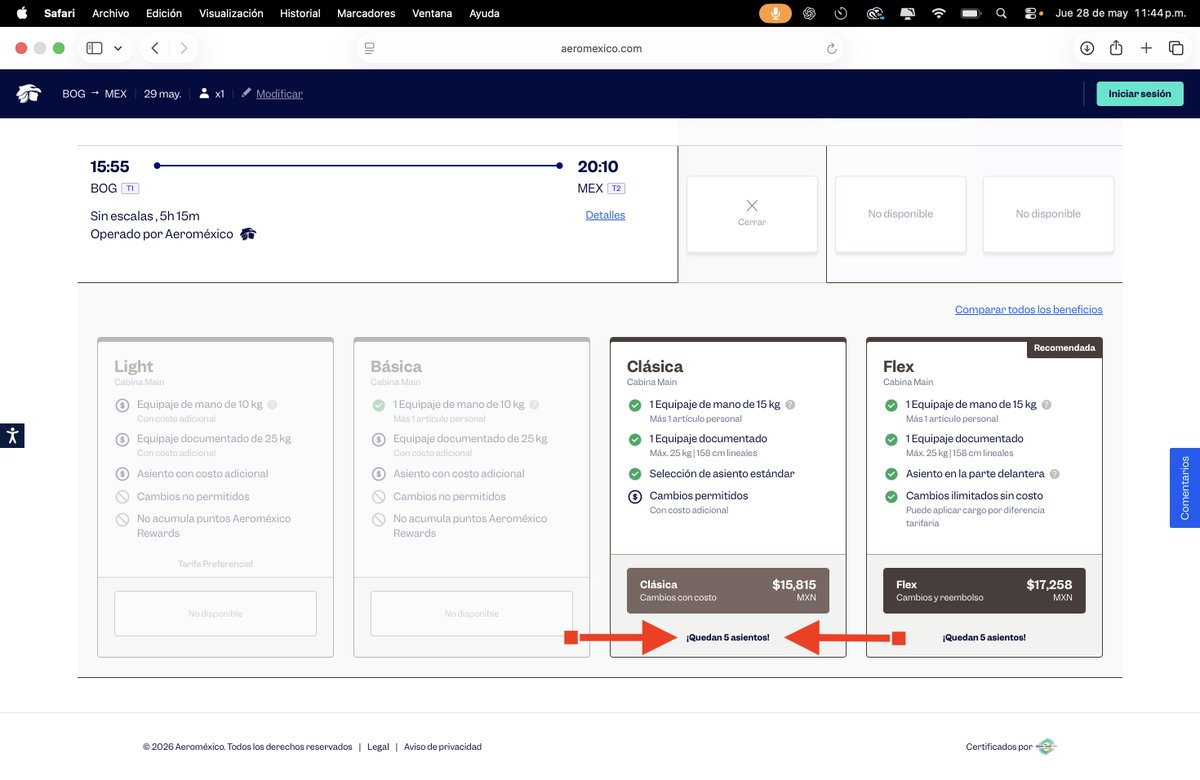Screen dimensions: 1200x780
Task: Go back to the previous page
Action: (155, 48)
